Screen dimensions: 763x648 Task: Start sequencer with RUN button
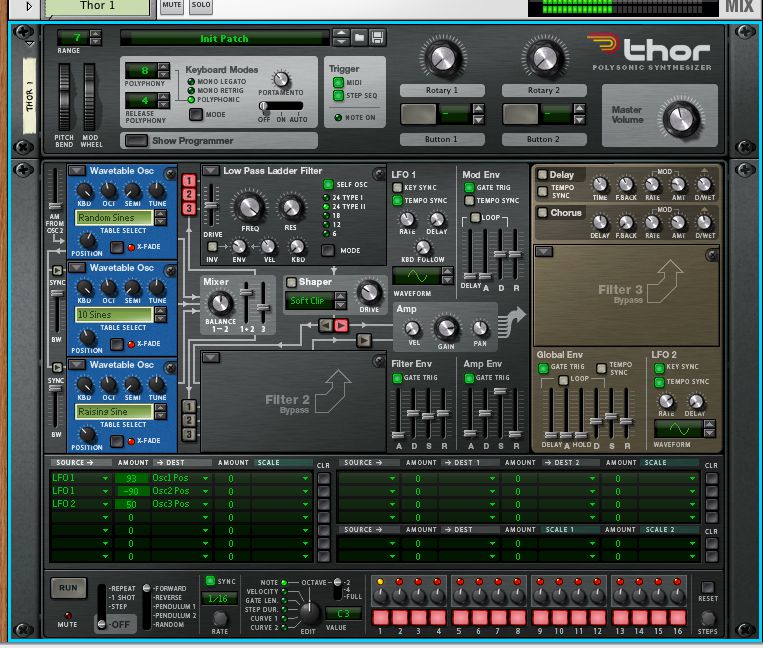68,588
